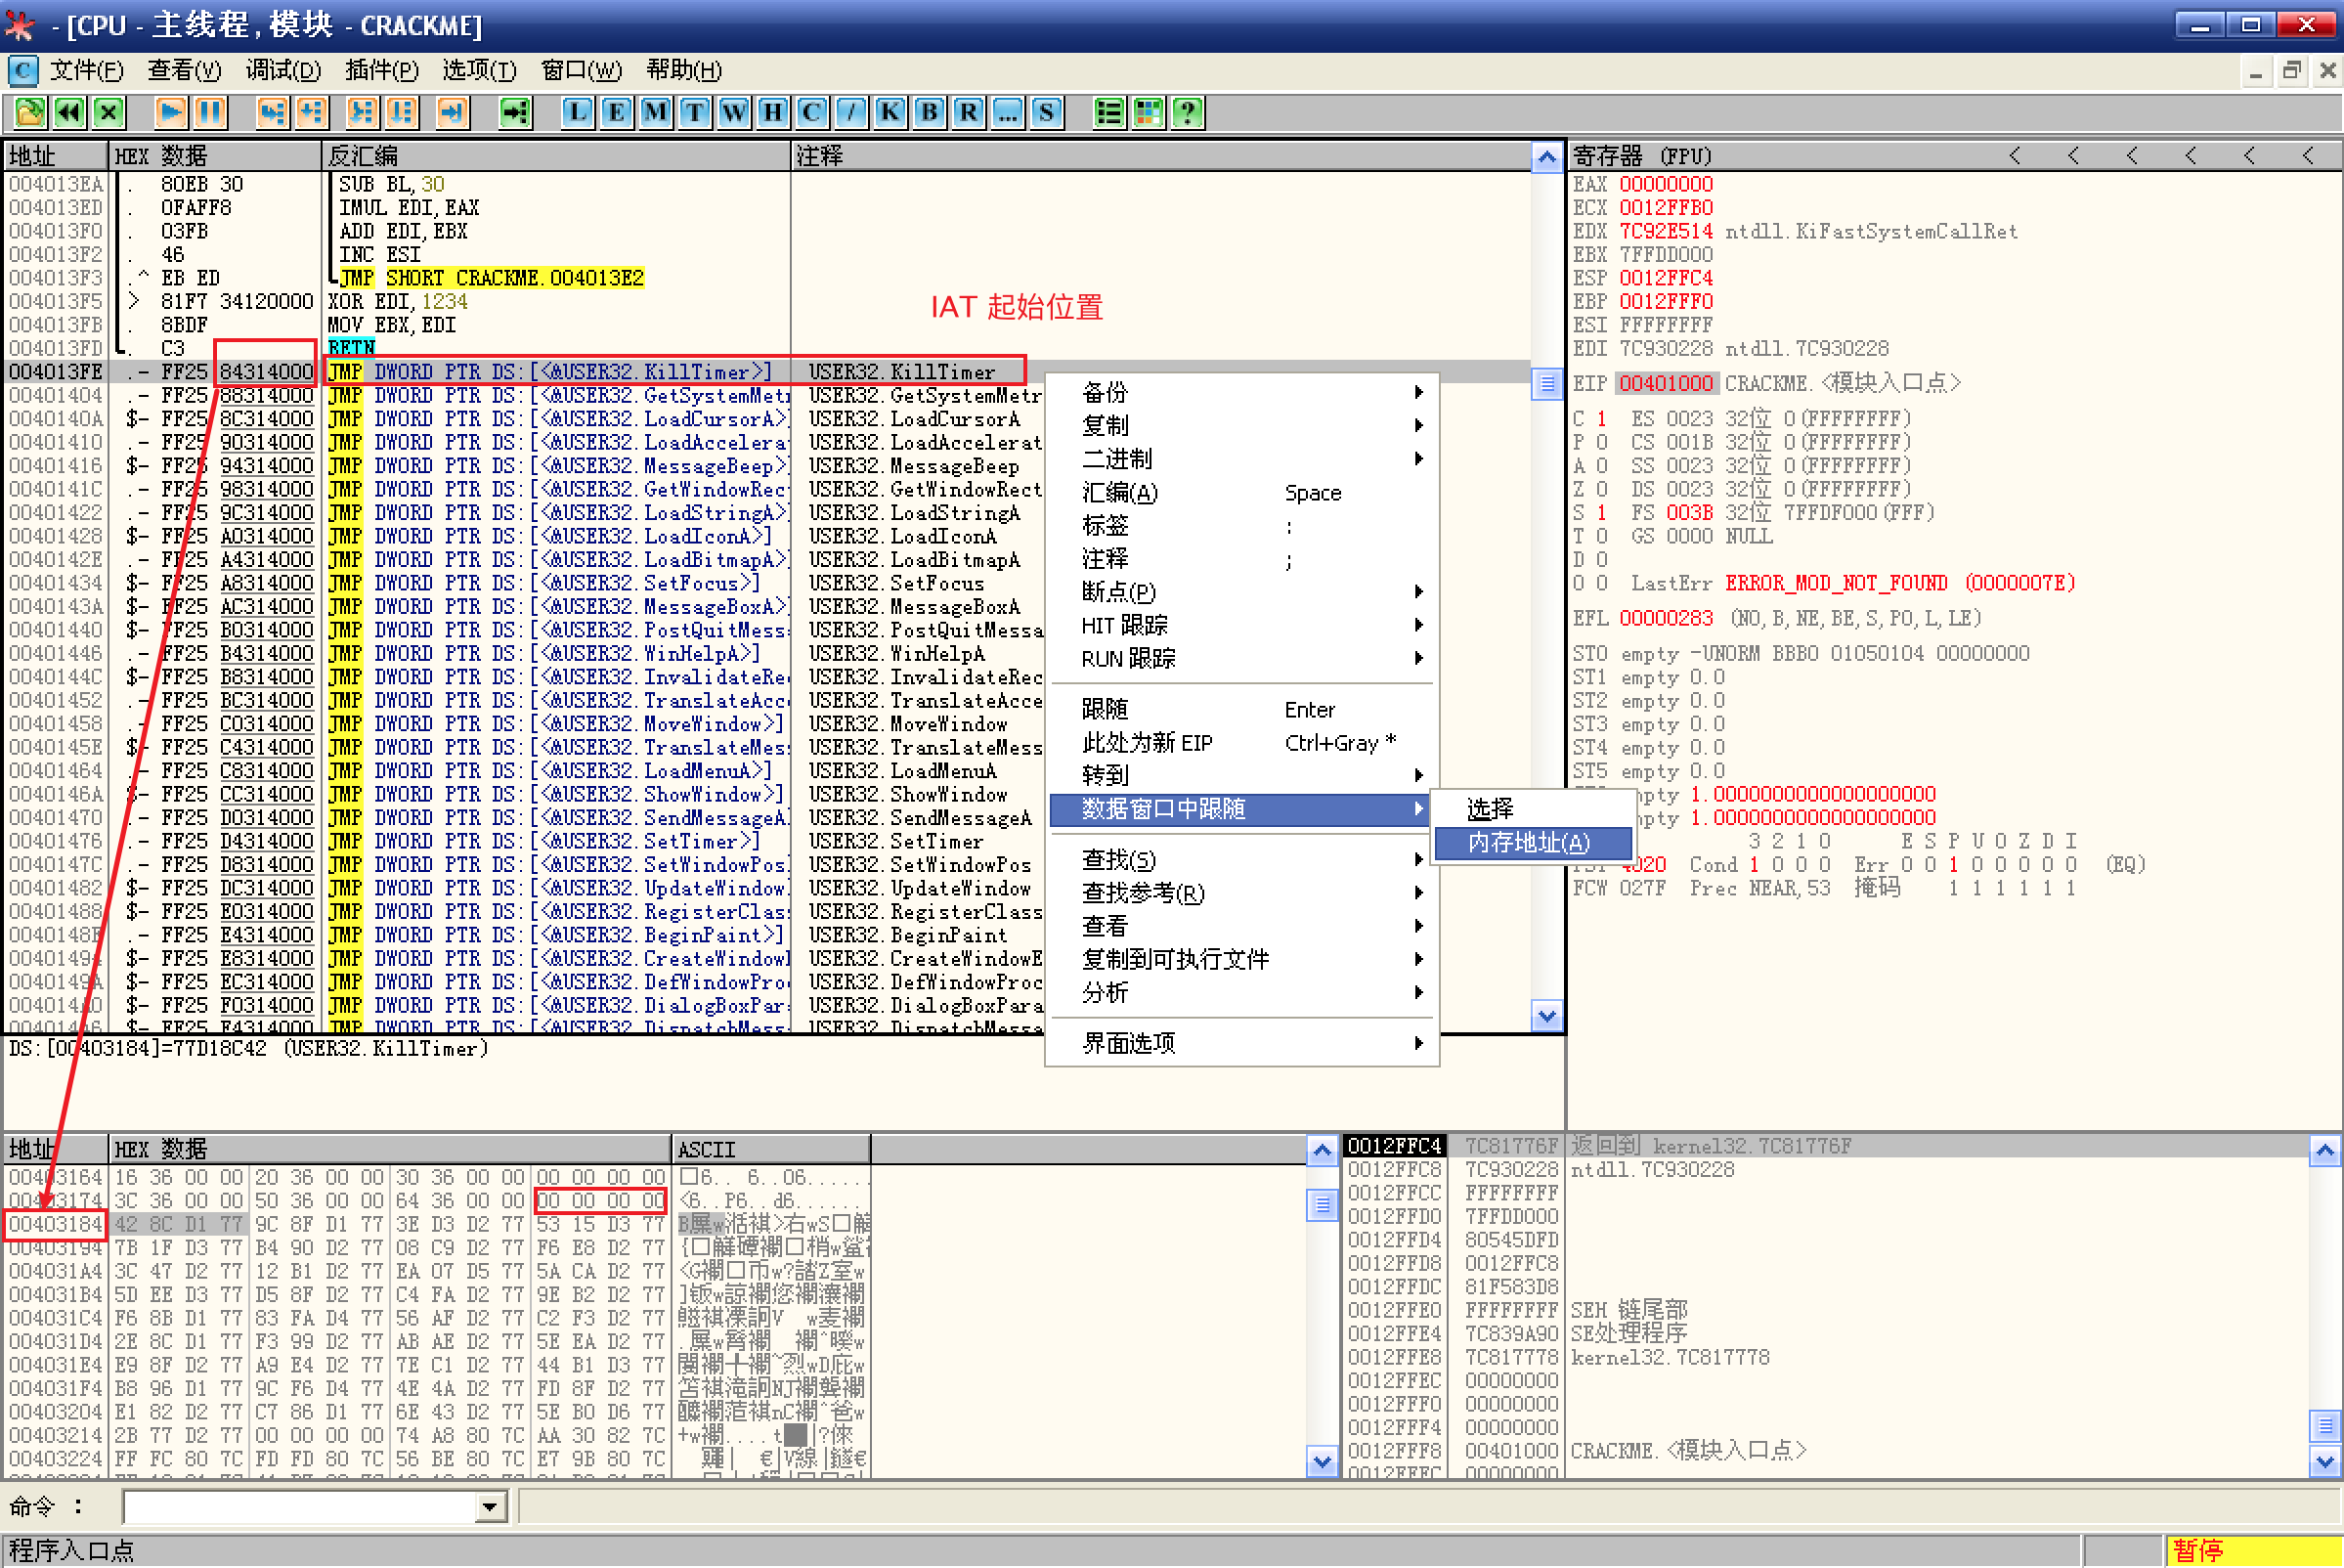
Task: Click the Step into toolbar icon
Action: 271,112
